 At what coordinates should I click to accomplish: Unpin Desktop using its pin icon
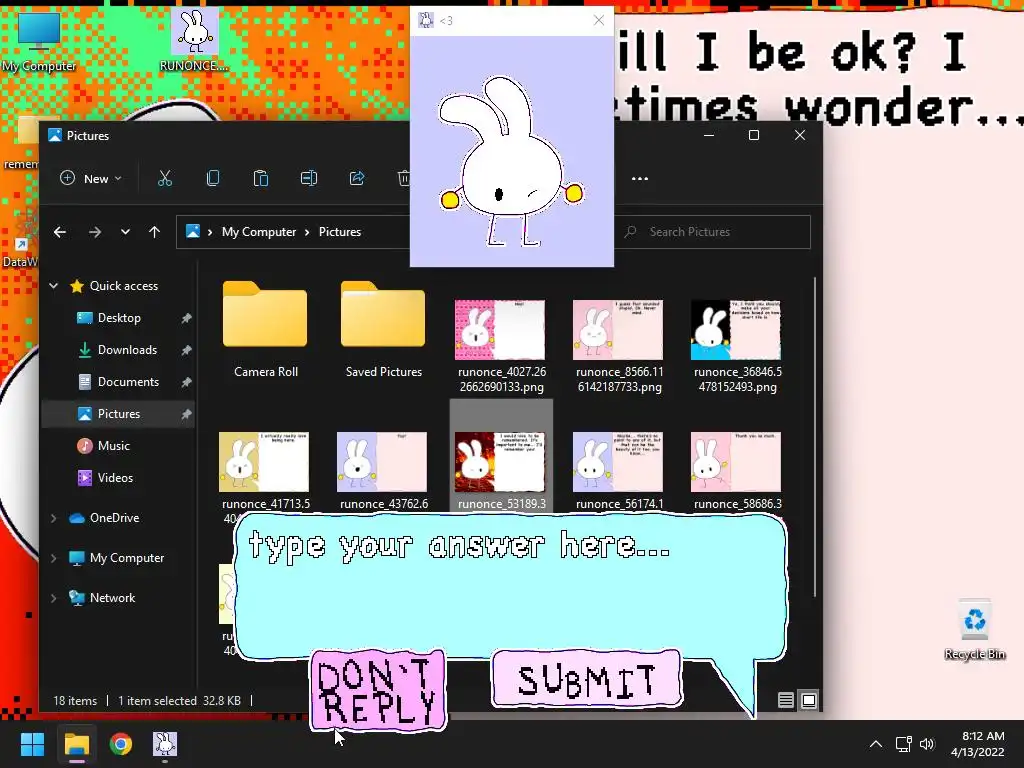tap(186, 318)
